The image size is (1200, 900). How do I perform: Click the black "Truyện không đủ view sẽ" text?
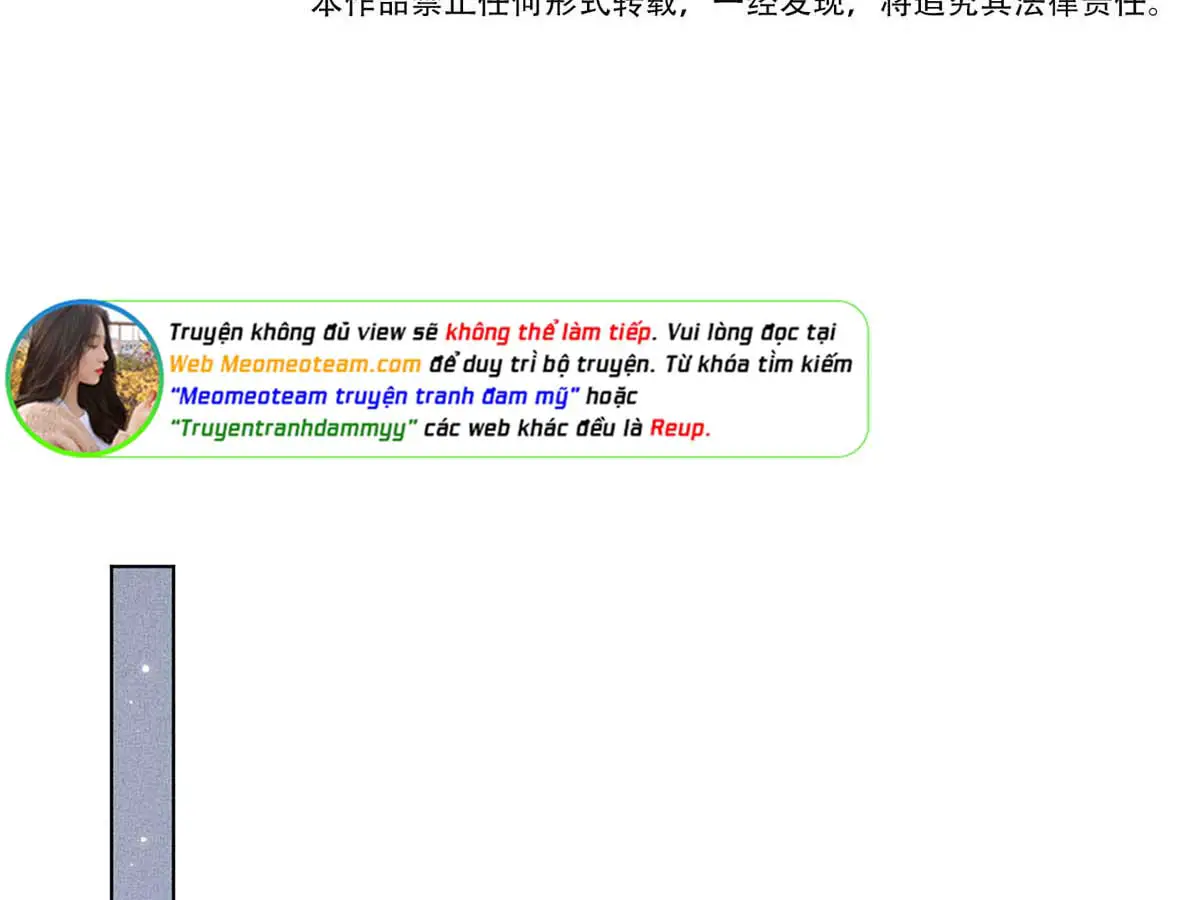[303, 332]
